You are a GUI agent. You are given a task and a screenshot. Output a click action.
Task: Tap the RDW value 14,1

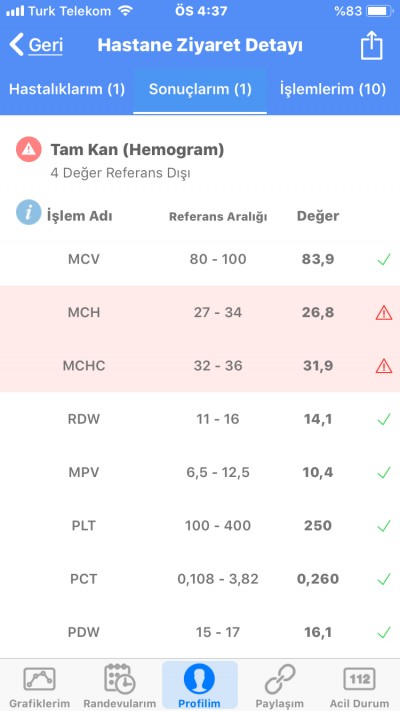[x=318, y=419]
